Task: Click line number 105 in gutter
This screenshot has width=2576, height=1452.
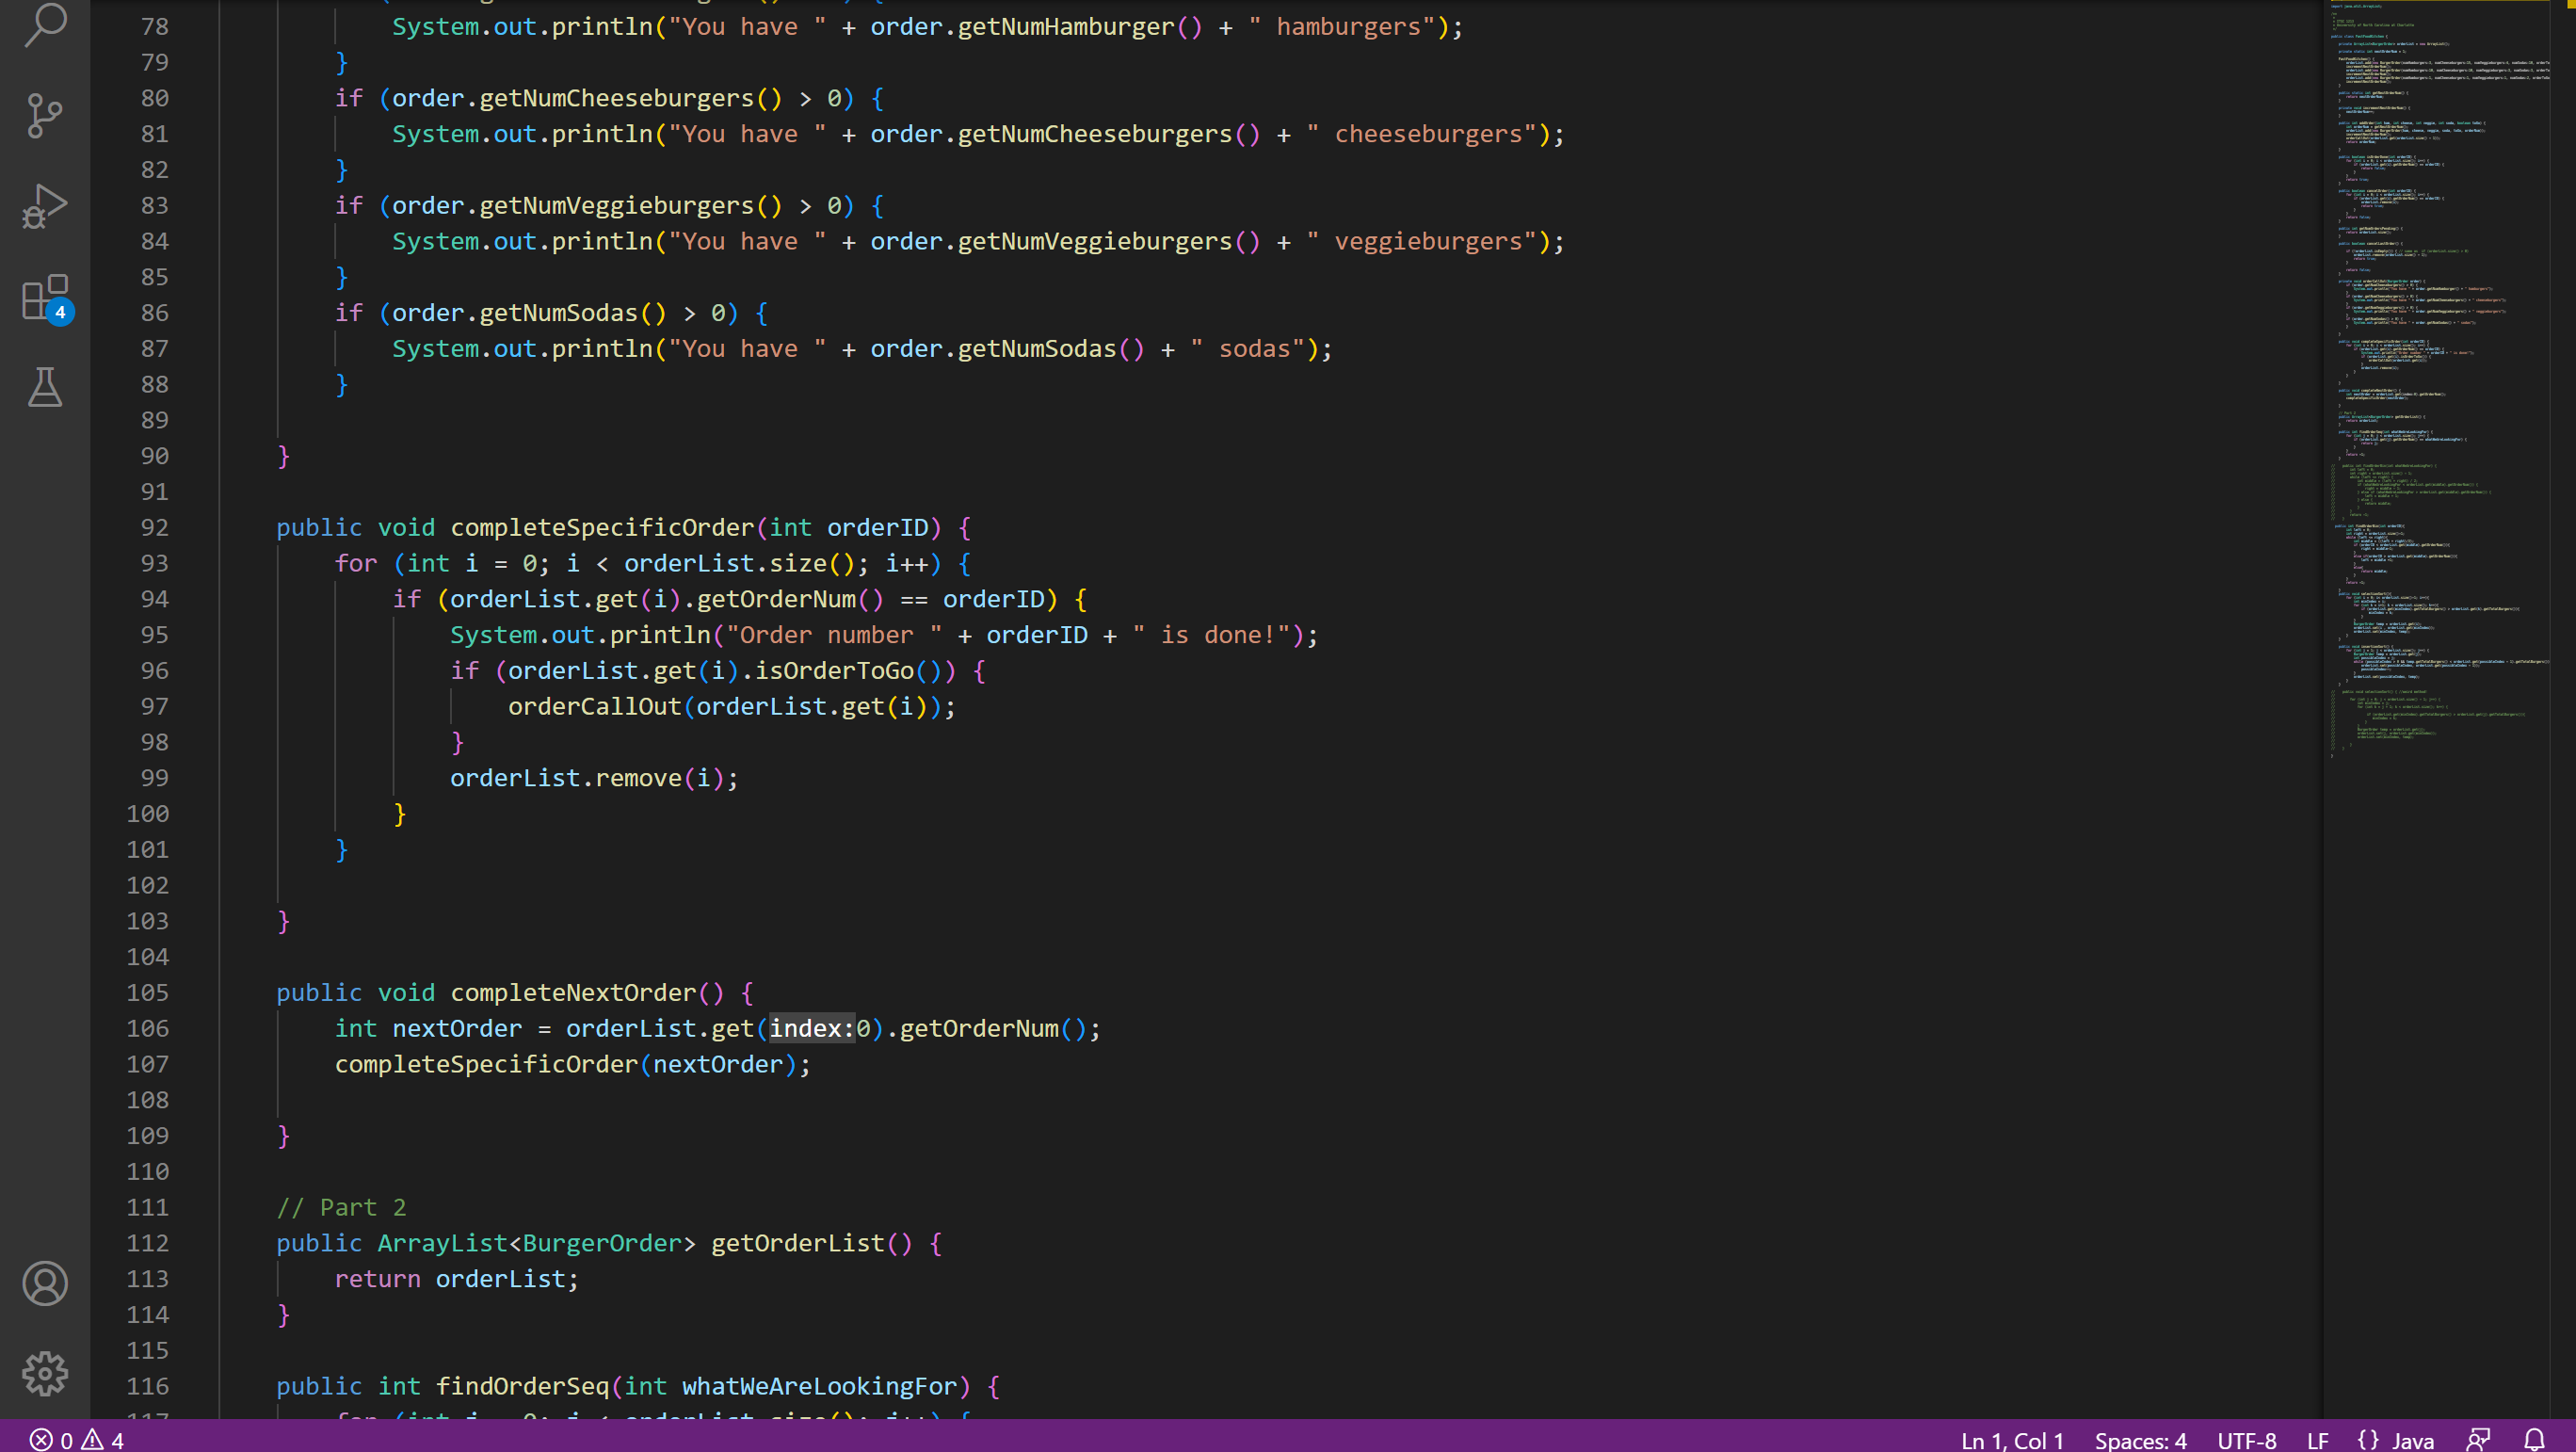Action: 148,992
